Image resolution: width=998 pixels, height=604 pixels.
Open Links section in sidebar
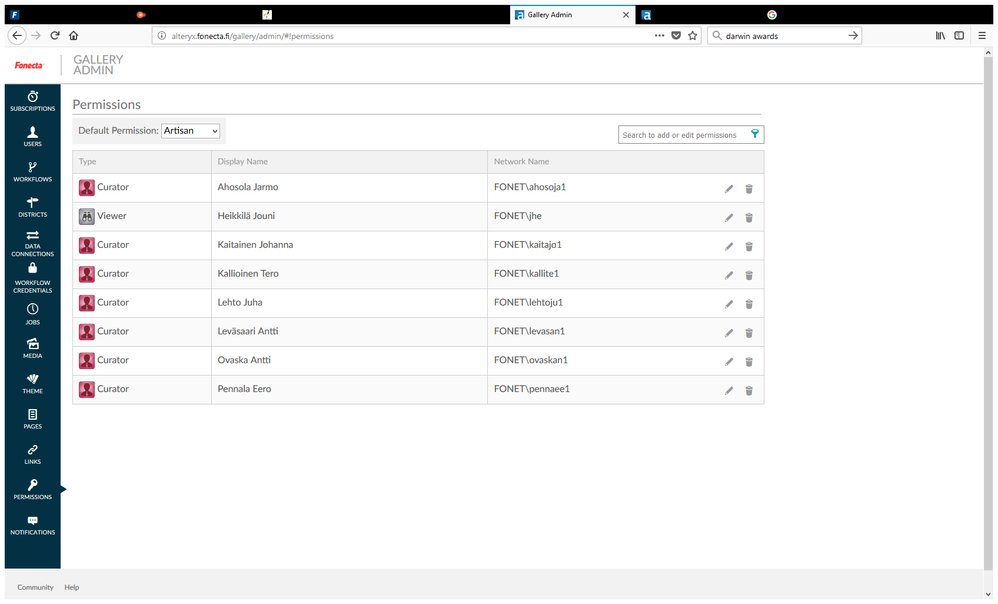(32, 454)
